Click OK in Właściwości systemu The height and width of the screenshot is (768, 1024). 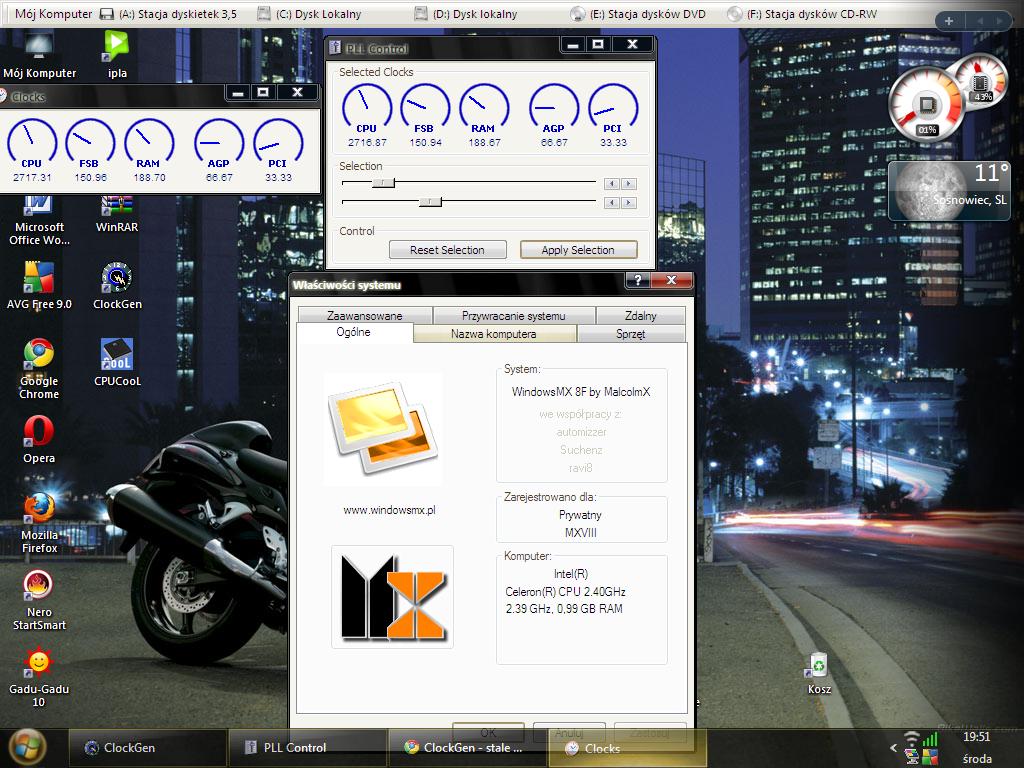pyautogui.click(x=488, y=731)
